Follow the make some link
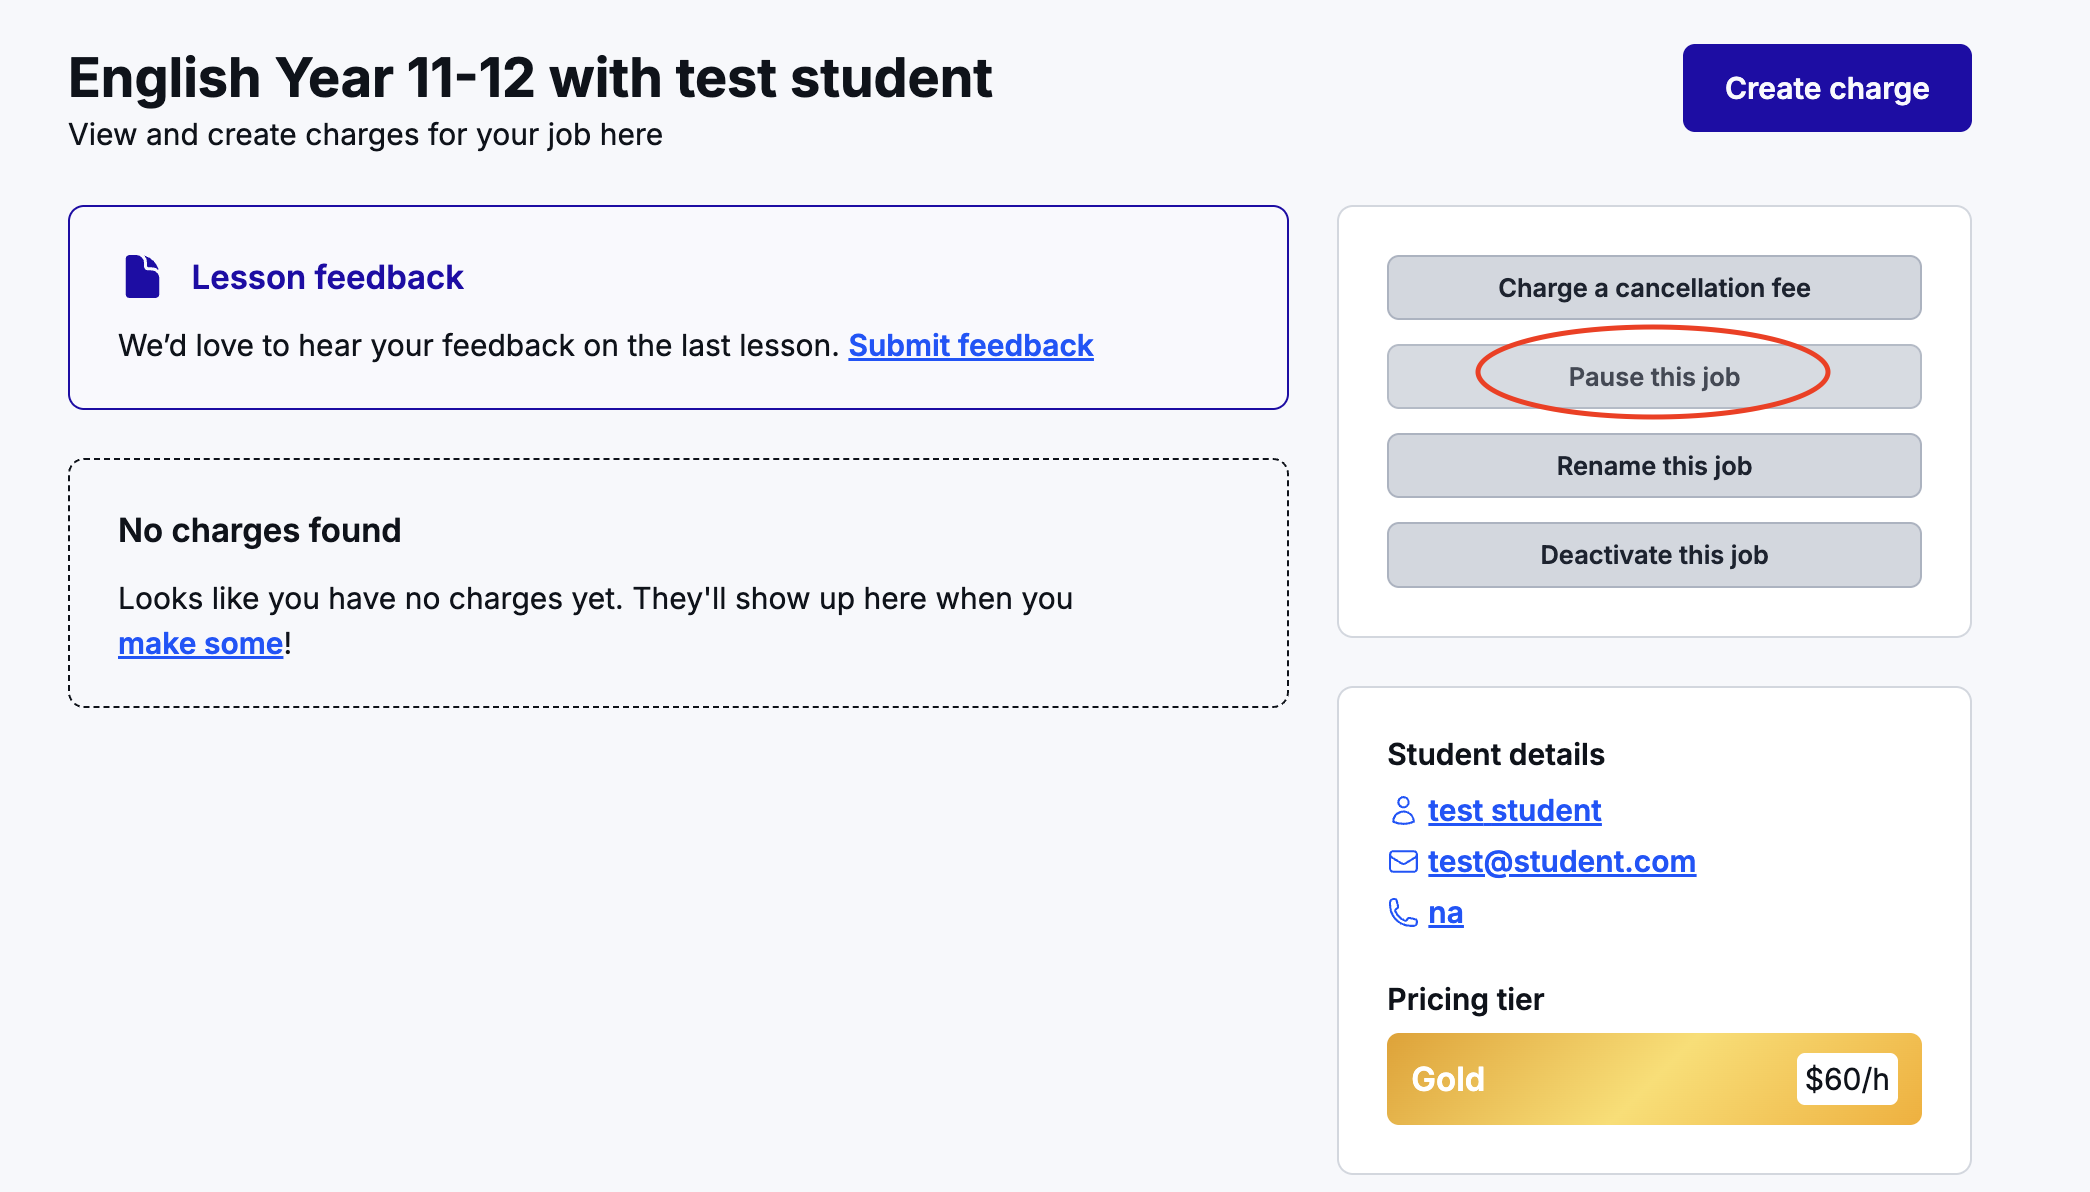 pos(200,644)
